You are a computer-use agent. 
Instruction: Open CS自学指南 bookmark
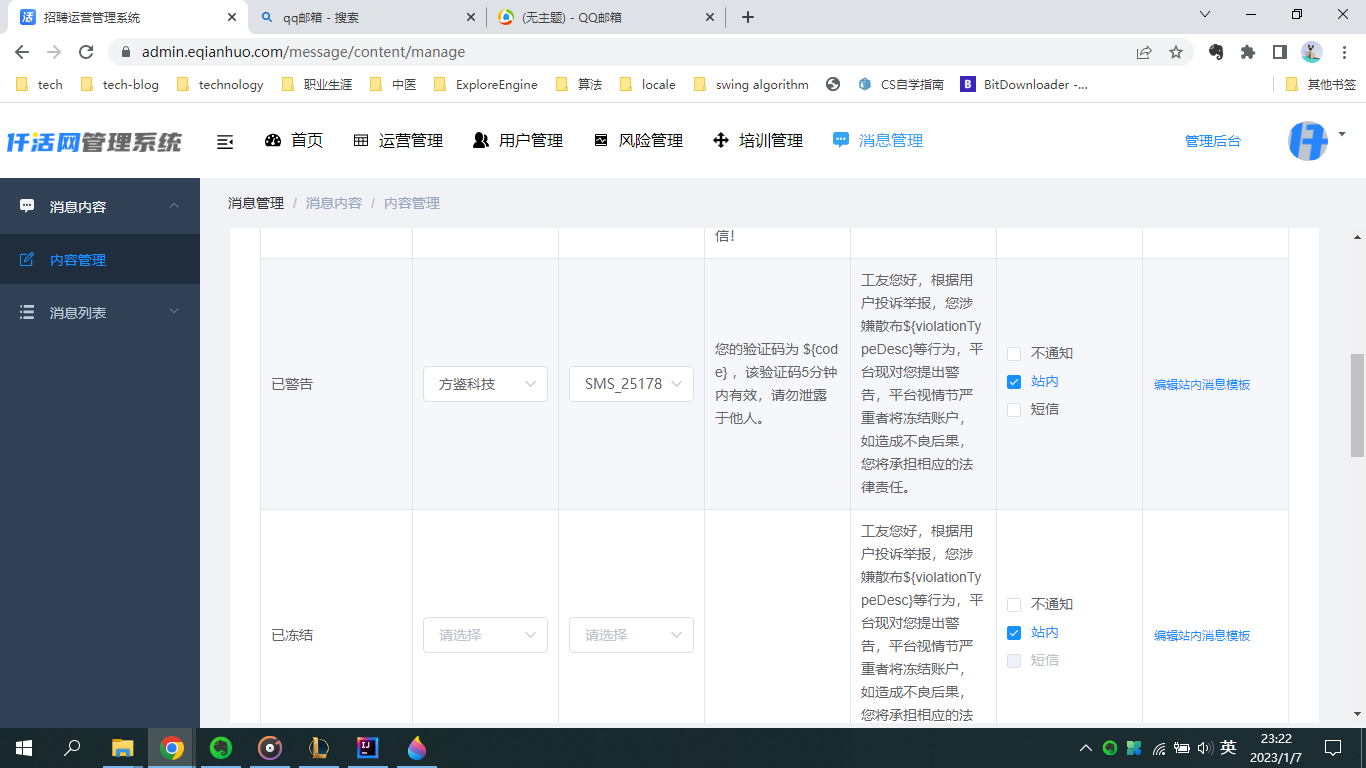pos(901,85)
